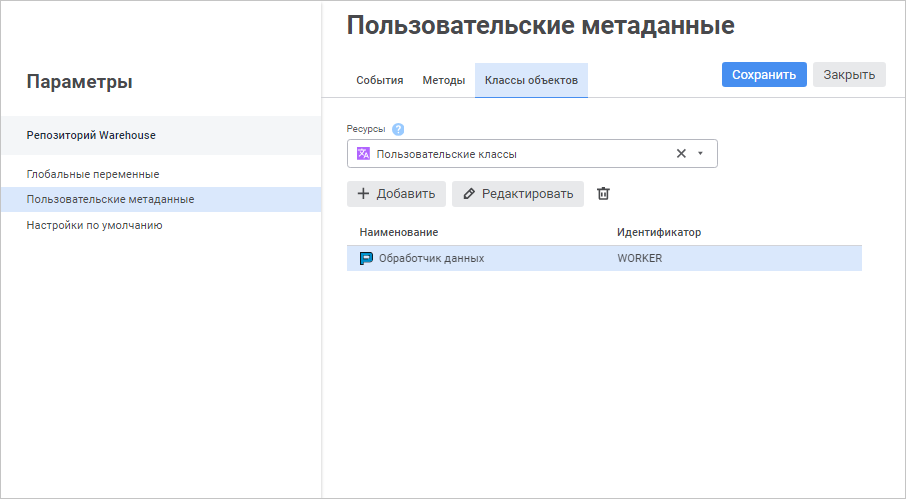Go to Настройки по умолчанию

click(94, 225)
